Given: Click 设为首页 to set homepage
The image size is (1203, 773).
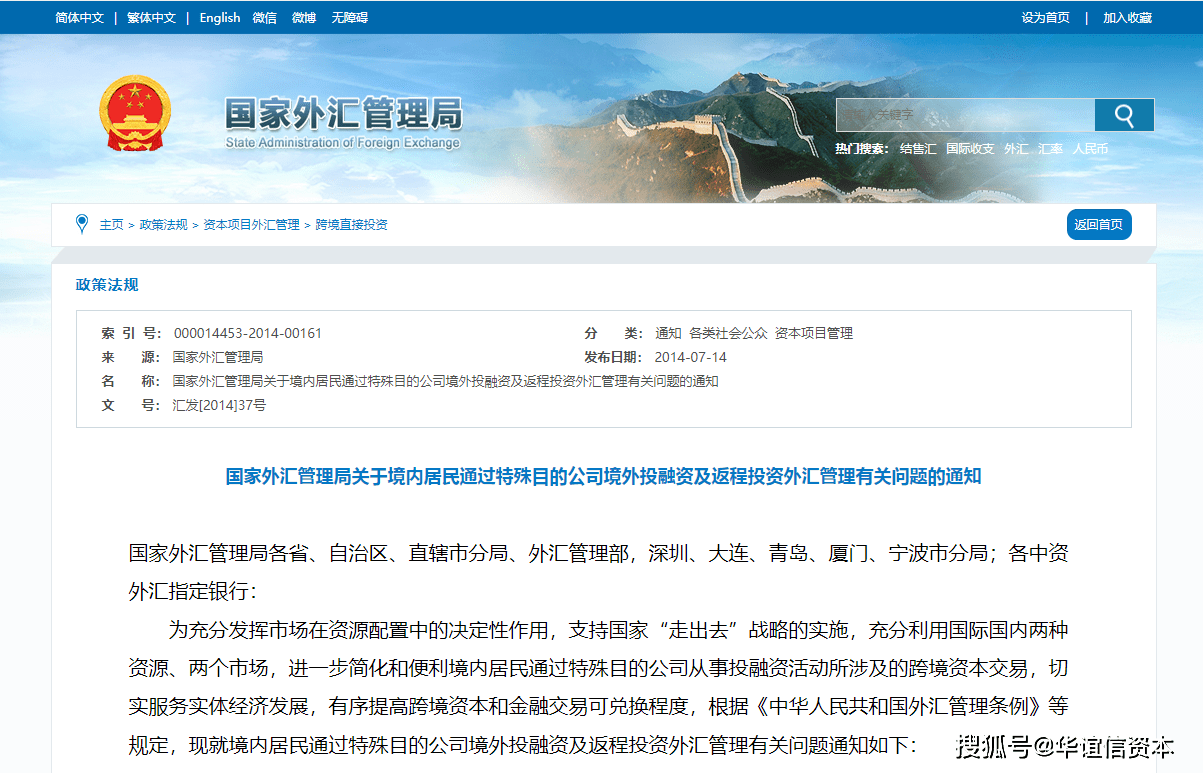Looking at the screenshot, I should (x=1043, y=17).
